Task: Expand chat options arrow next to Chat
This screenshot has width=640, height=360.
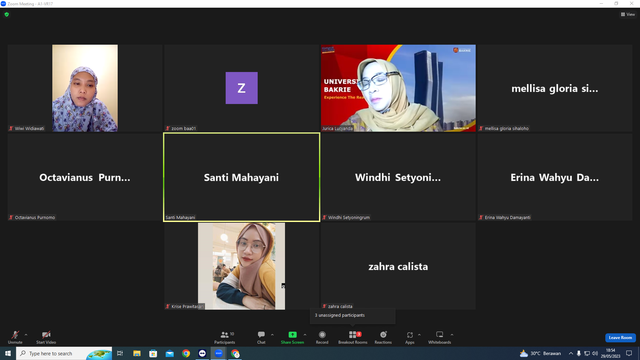Action: (272, 335)
